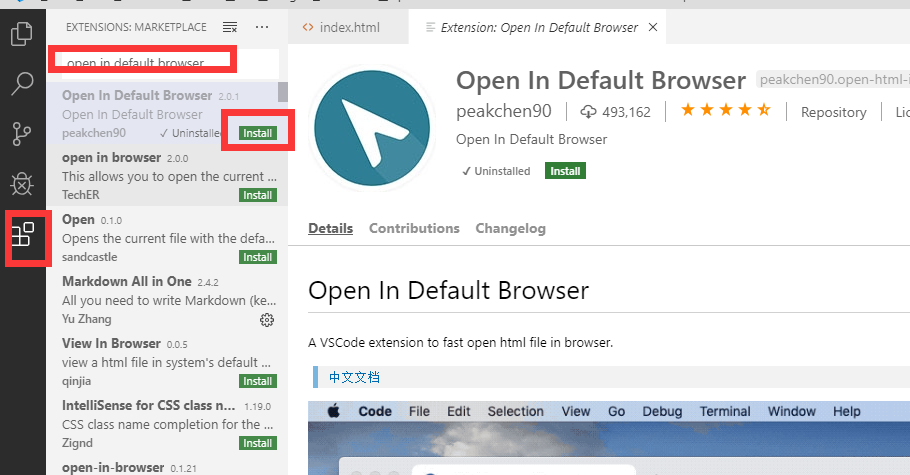Click the large Open In Default Browser logo
The height and width of the screenshot is (475, 910).
[372, 128]
